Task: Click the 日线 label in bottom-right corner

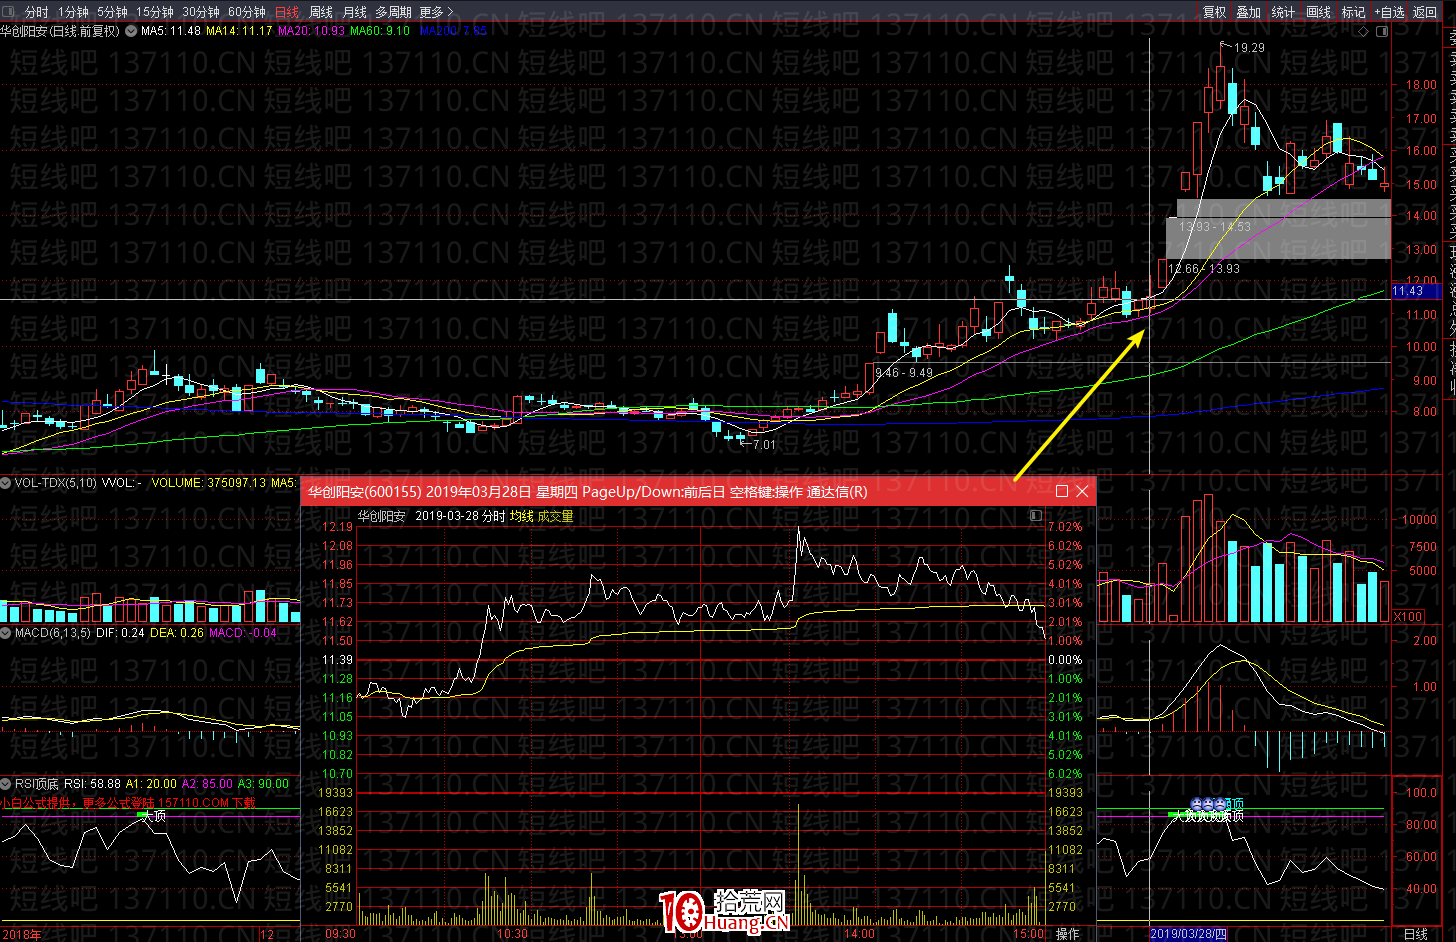Action: click(x=1416, y=934)
